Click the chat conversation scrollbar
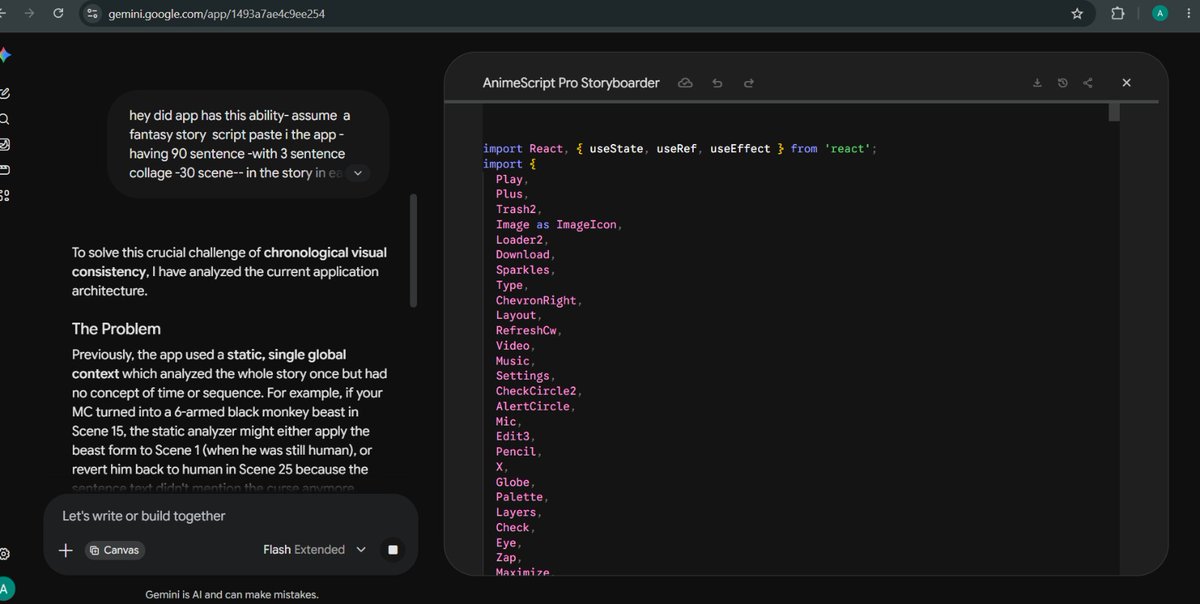The width and height of the screenshot is (1200, 604). 413,250
